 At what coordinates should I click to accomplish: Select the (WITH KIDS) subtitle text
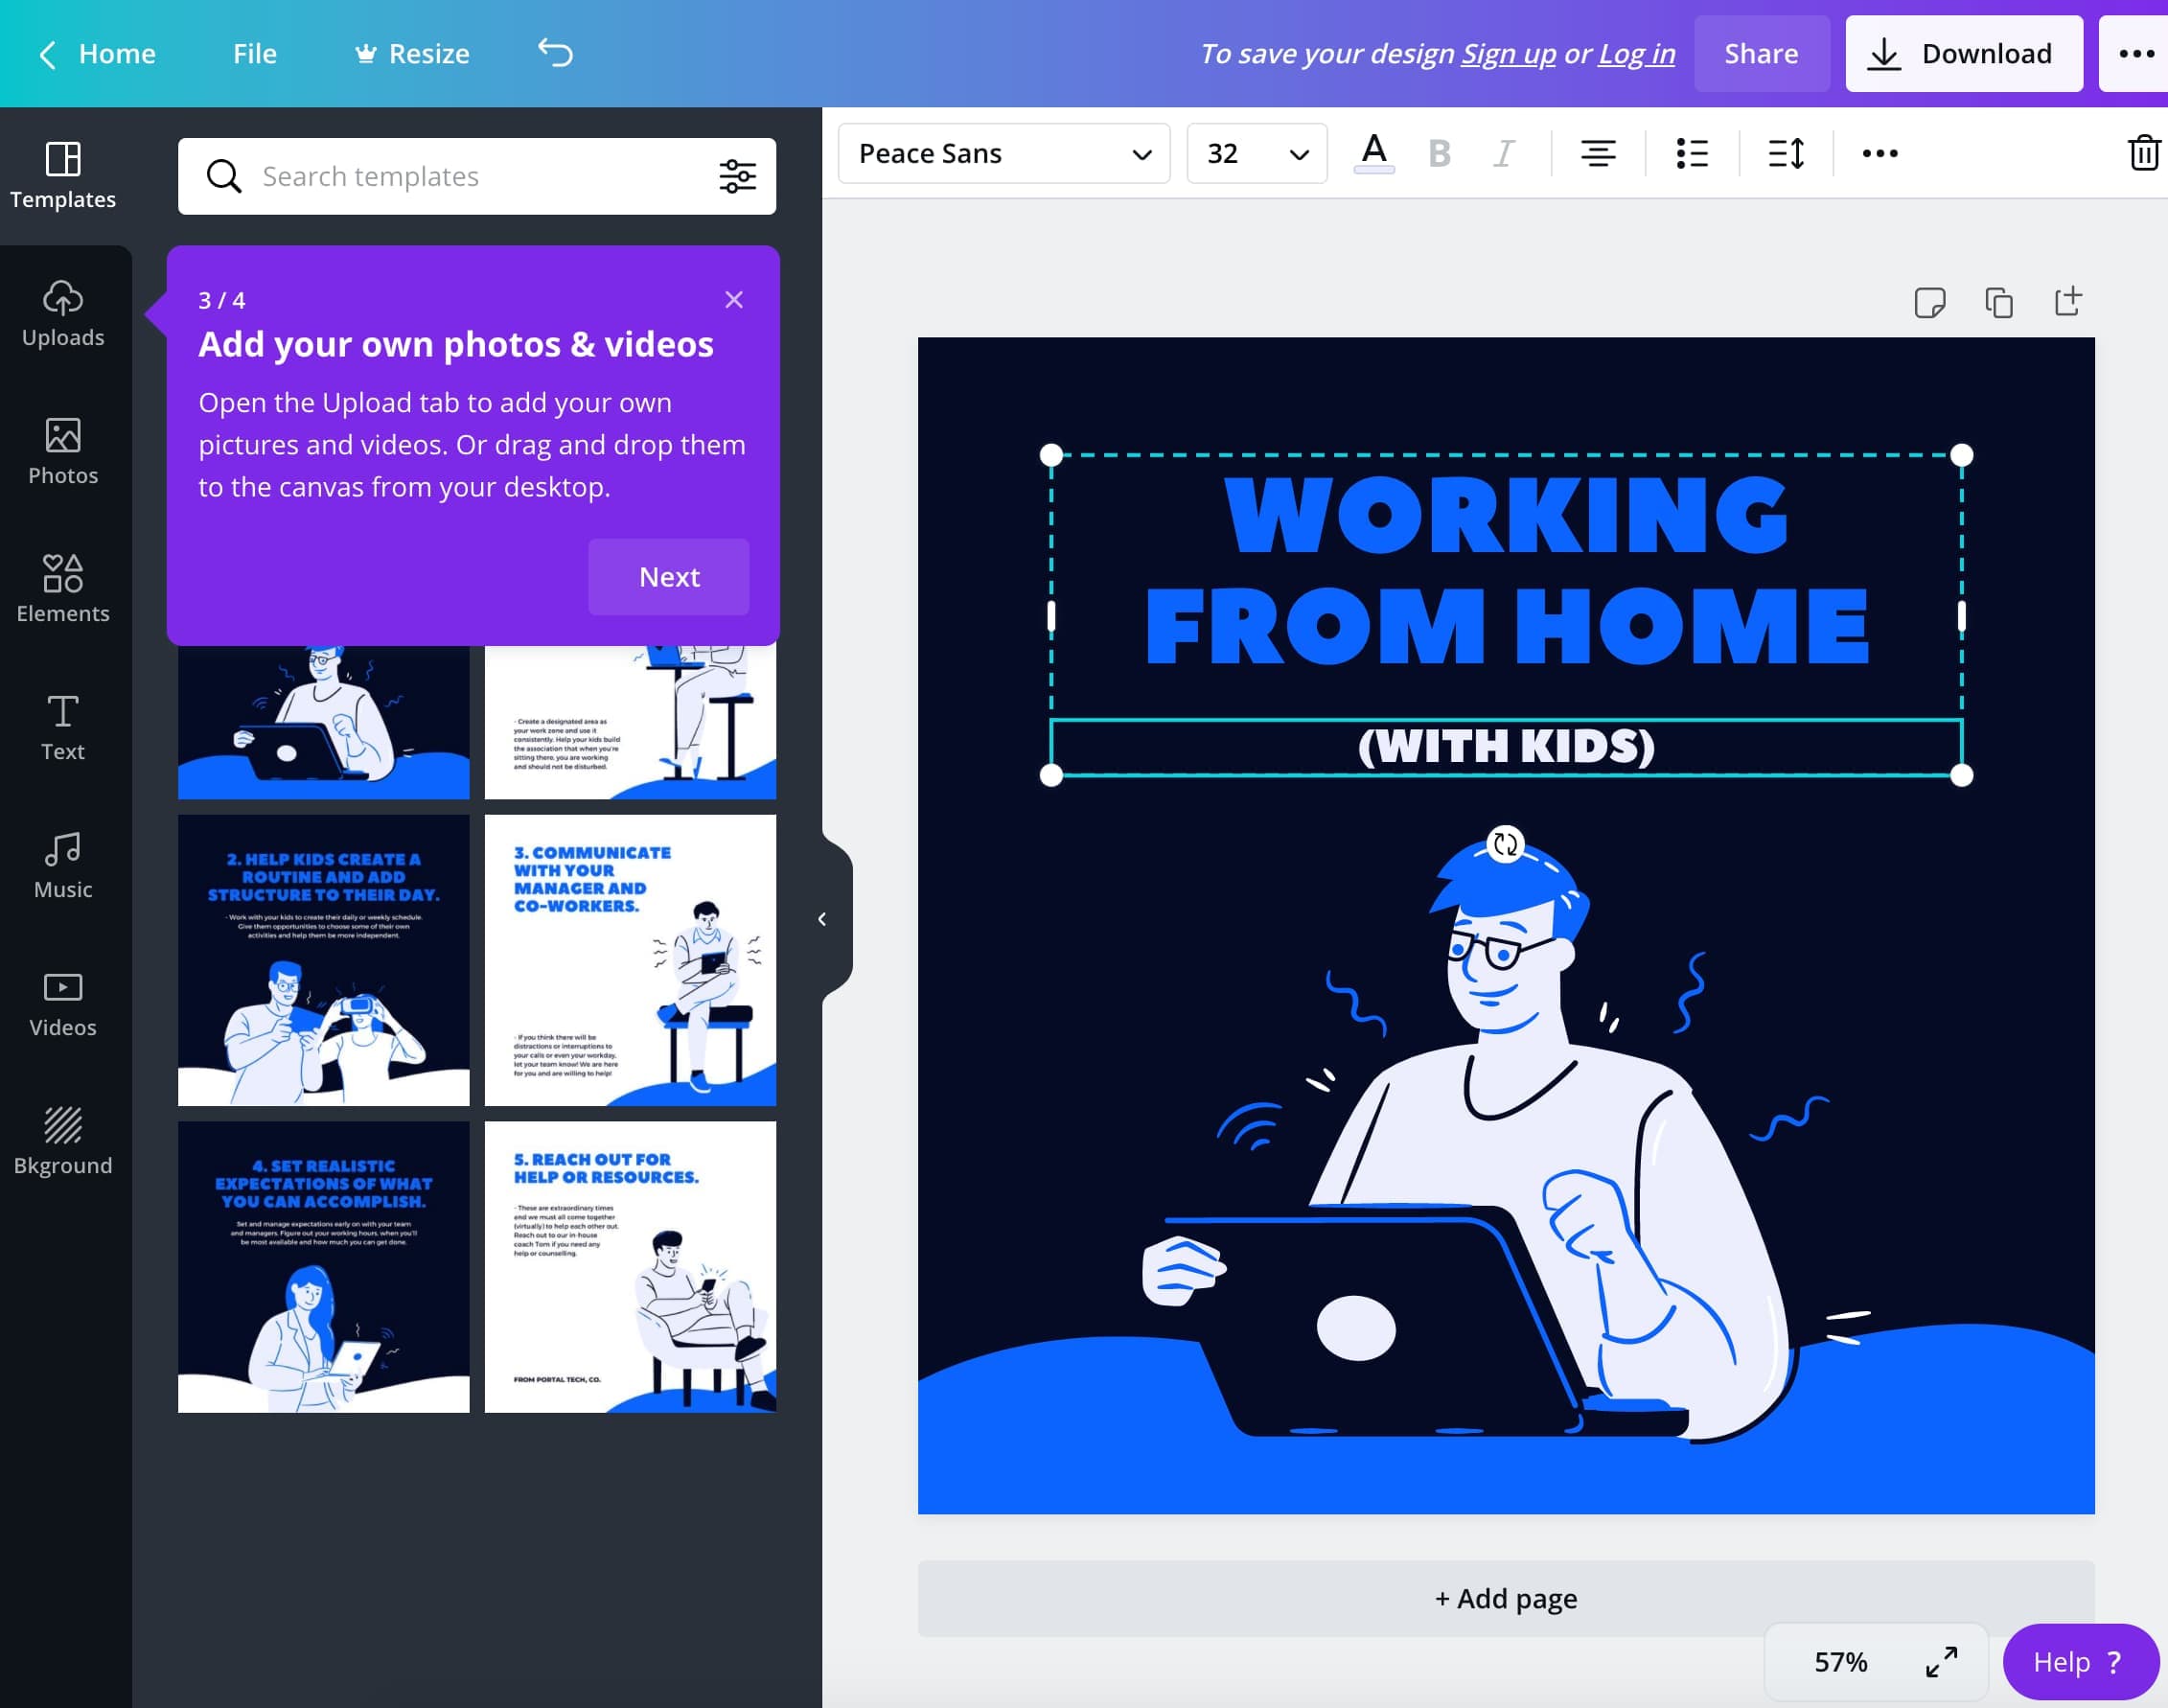pos(1506,747)
